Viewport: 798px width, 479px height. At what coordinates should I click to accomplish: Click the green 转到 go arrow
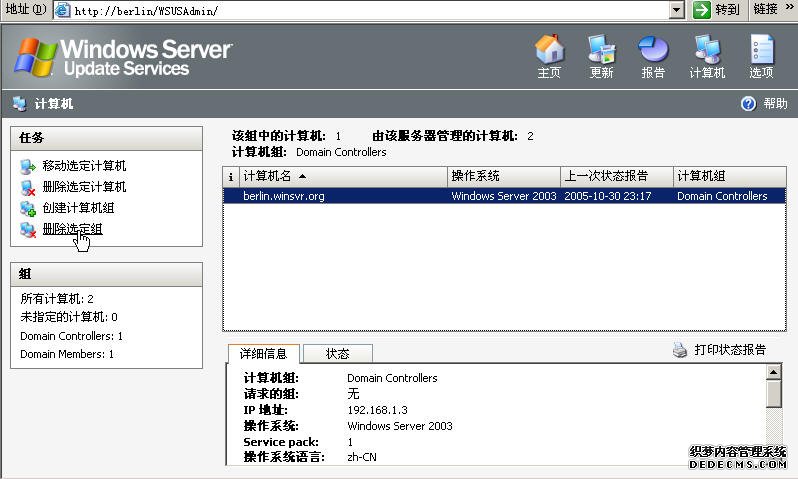(702, 10)
